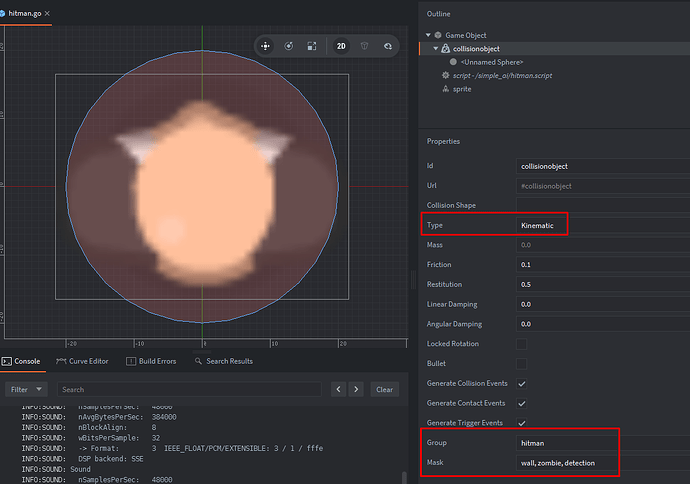The image size is (690, 484).
Task: Edit the Linear Damping value
Action: click(x=603, y=304)
